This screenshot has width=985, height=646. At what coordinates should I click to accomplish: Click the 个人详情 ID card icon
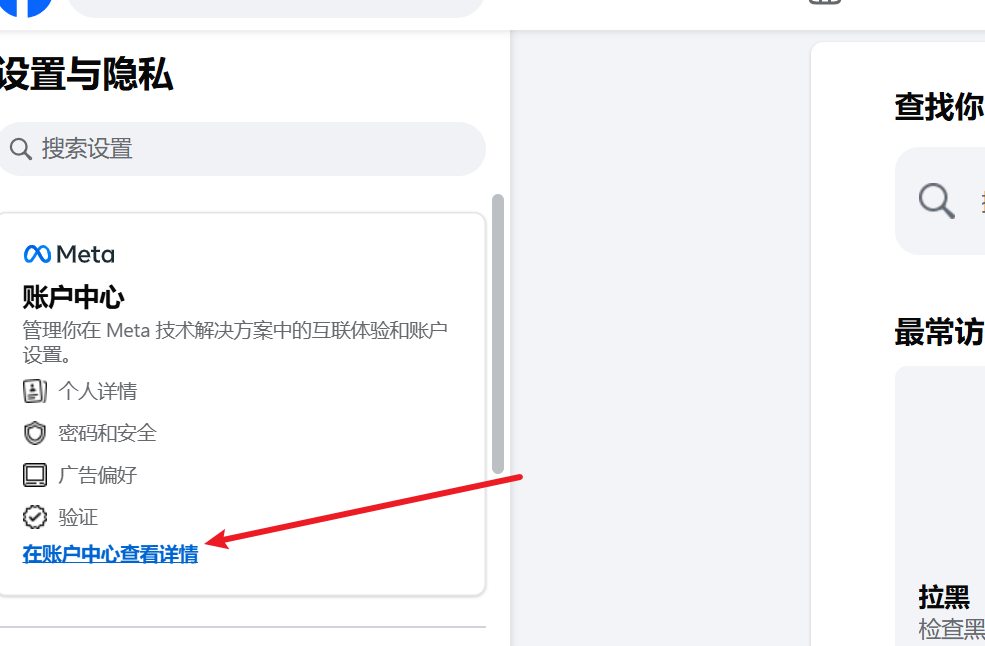pyautogui.click(x=35, y=391)
